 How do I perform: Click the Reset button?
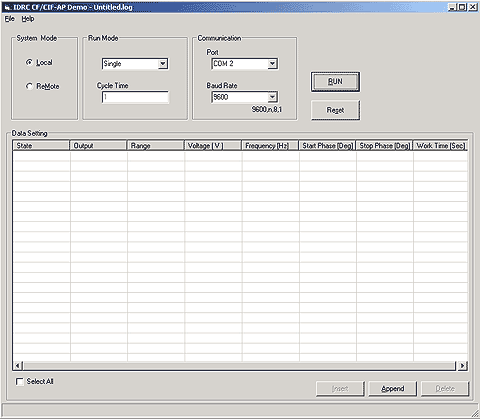pyautogui.click(x=335, y=110)
